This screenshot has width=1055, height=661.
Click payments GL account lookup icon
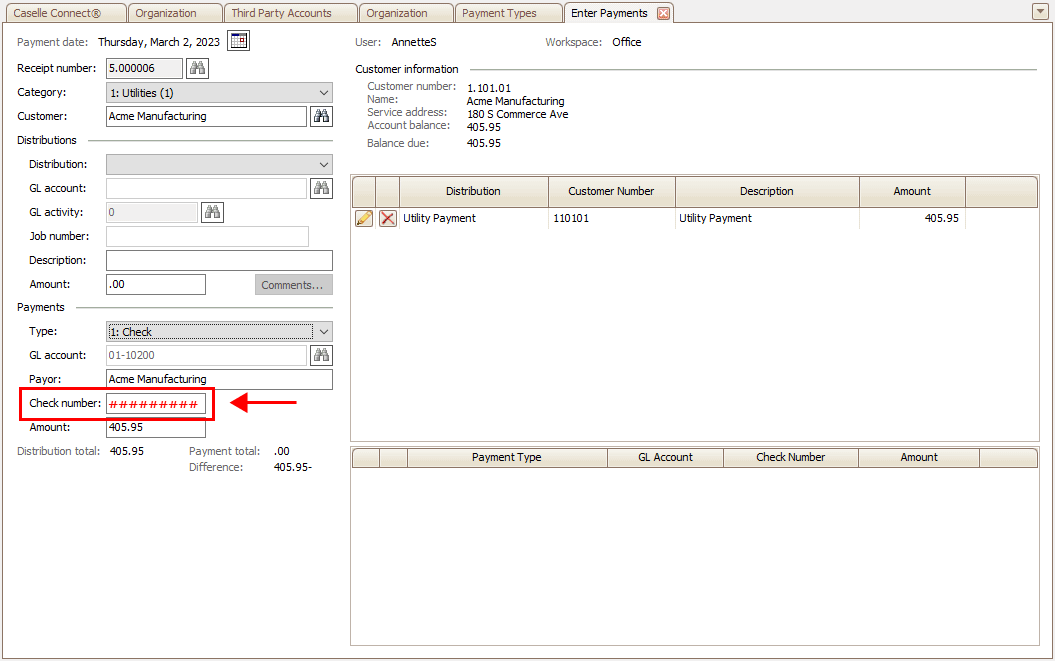[321, 355]
